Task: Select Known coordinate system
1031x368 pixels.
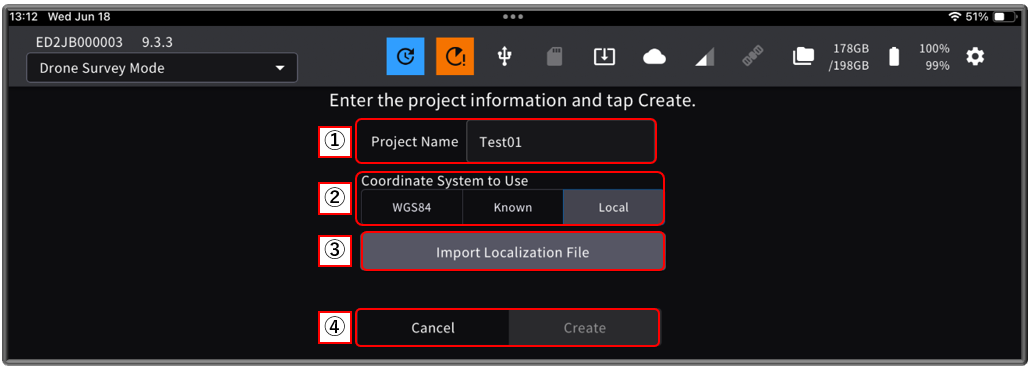Action: pyautogui.click(x=513, y=207)
